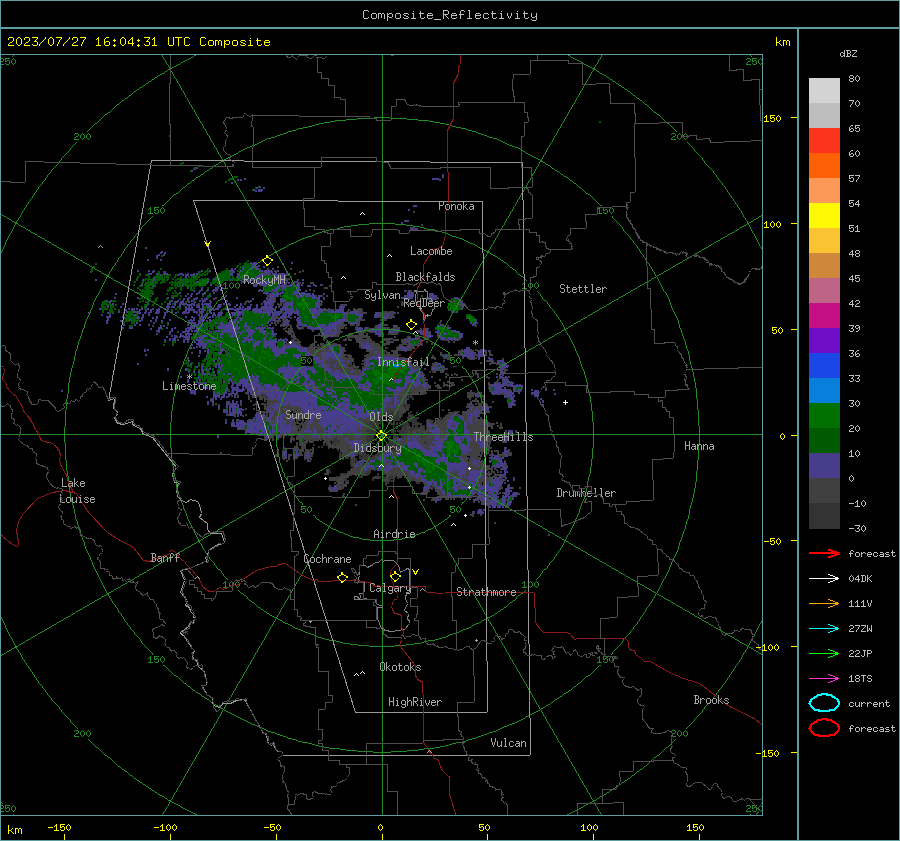The image size is (900, 841).
Task: Pick the orange 57-60 dBZ swatch
Action: [824, 166]
